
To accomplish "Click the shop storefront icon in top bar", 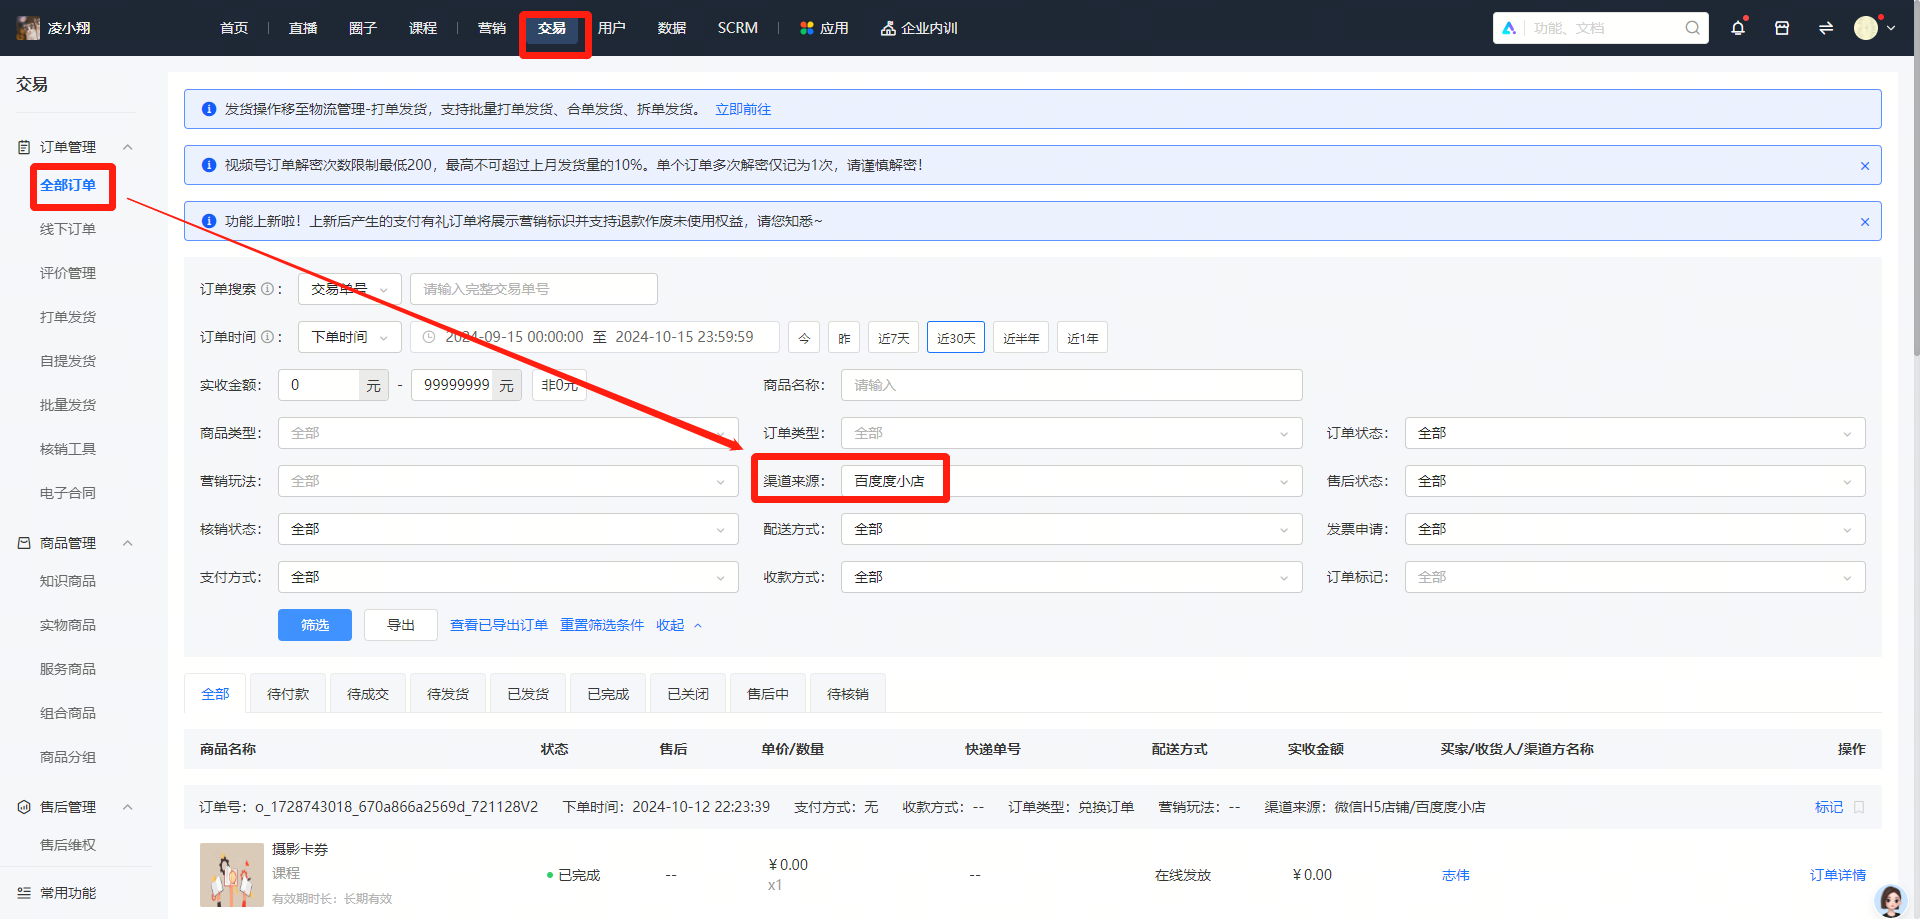I will point(1782,28).
